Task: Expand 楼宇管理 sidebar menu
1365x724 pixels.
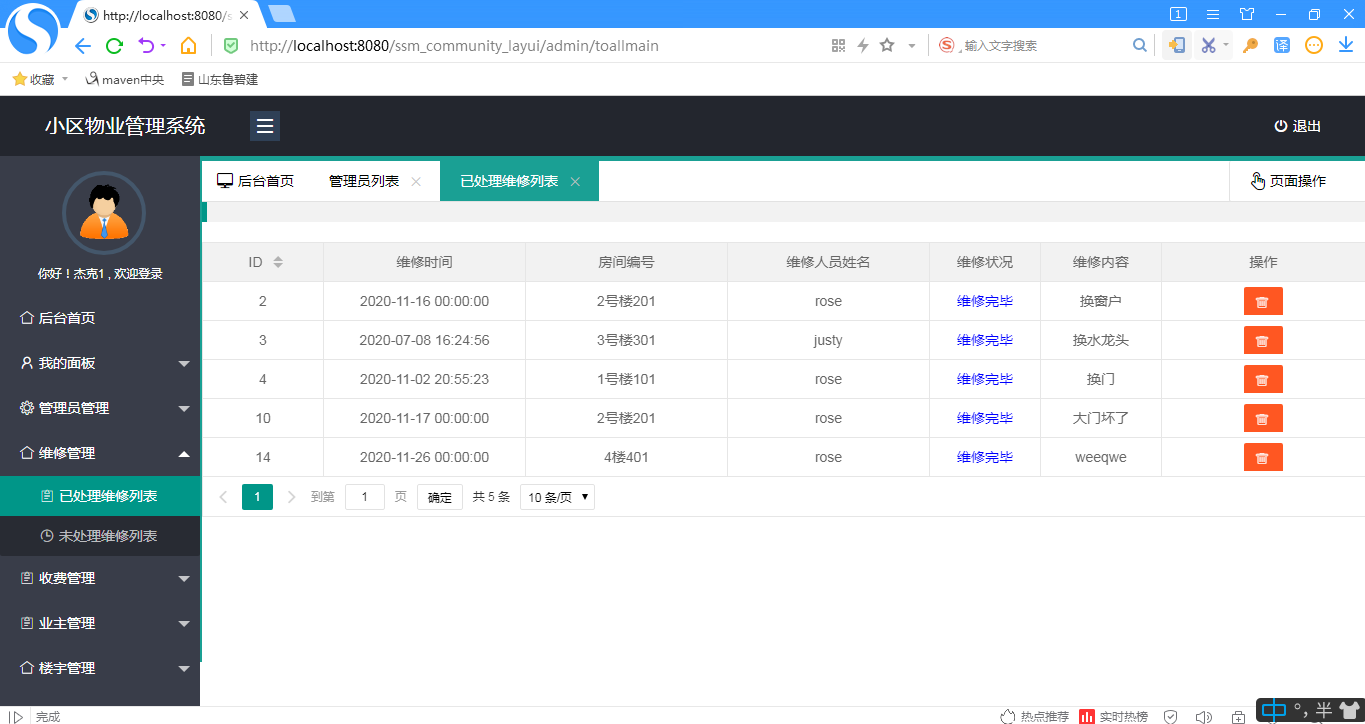Action: pos(100,668)
